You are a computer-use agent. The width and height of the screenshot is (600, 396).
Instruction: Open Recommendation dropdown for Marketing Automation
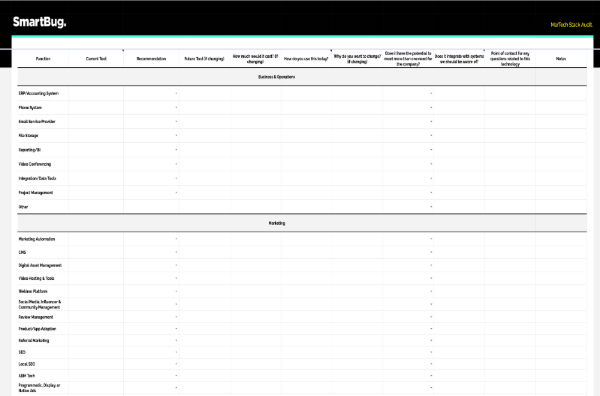(x=176, y=239)
